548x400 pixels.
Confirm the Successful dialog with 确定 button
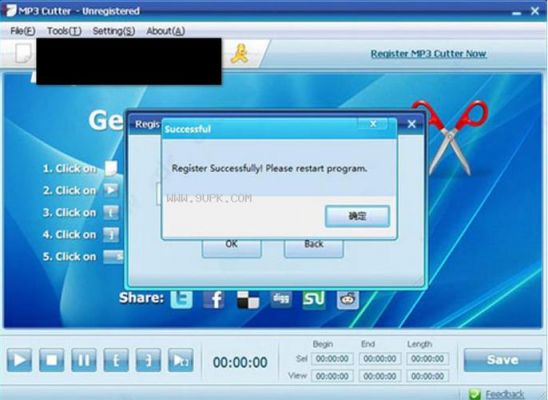pos(357,216)
